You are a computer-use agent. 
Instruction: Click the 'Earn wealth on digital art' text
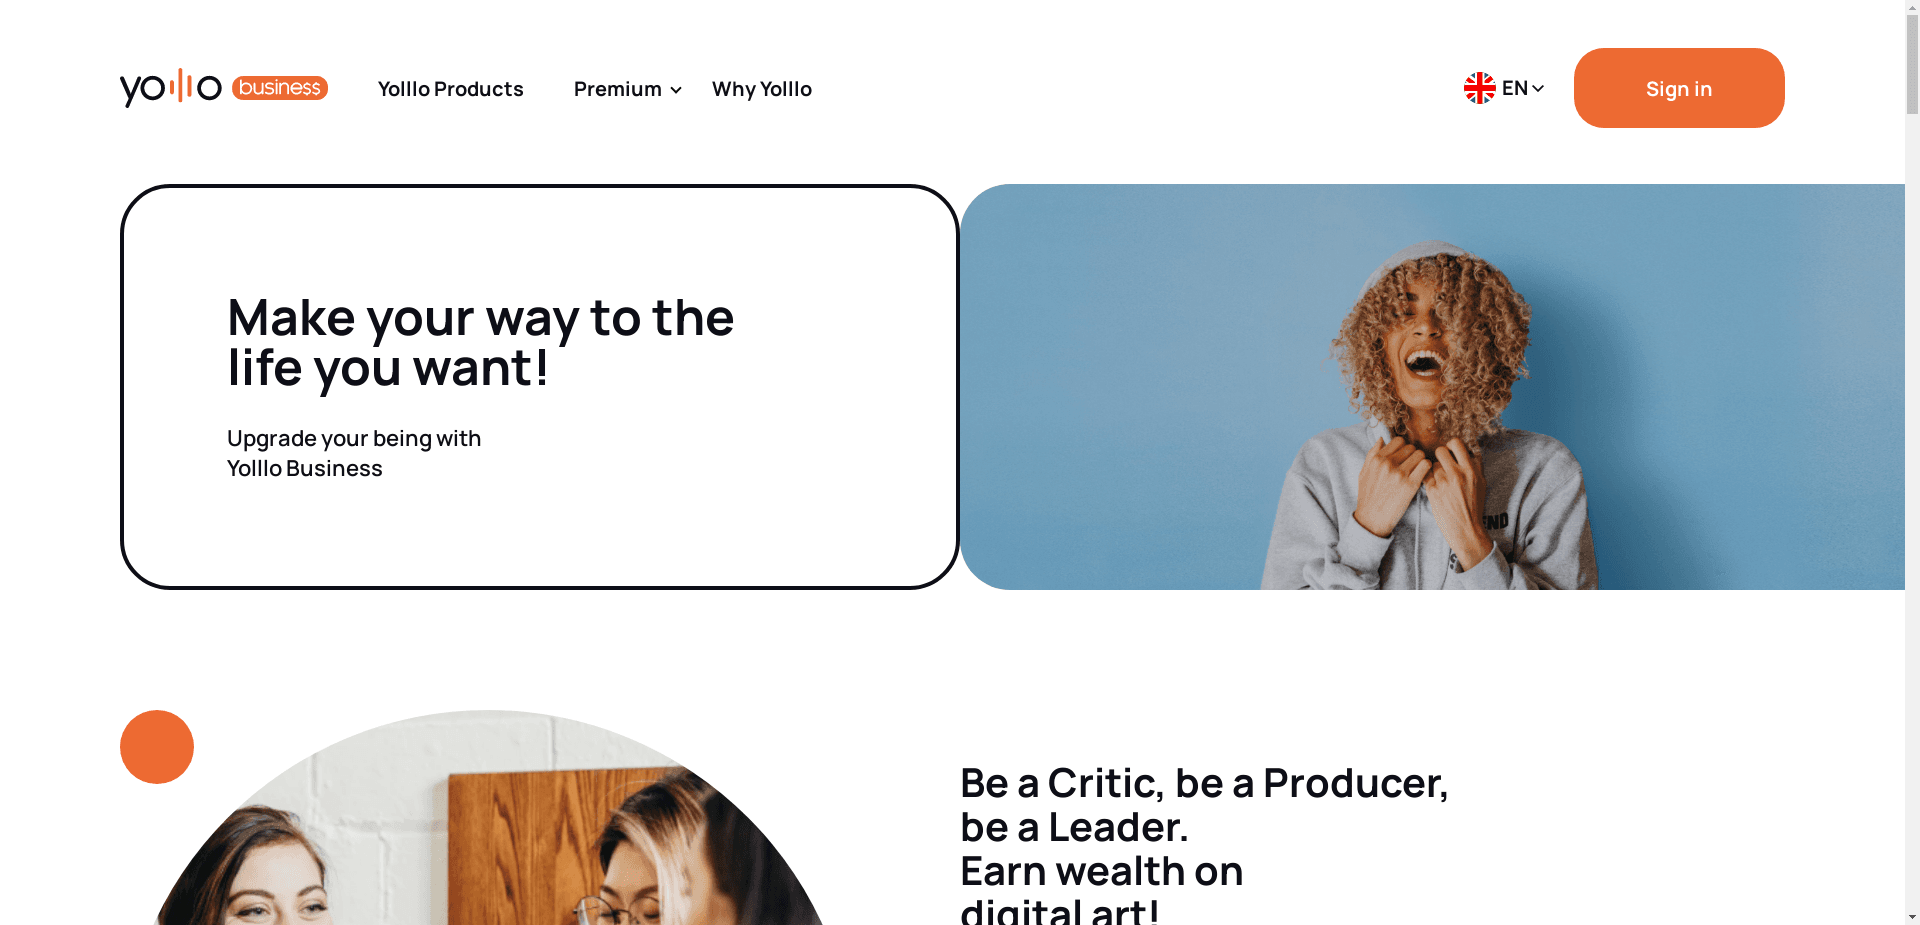(x=1102, y=888)
